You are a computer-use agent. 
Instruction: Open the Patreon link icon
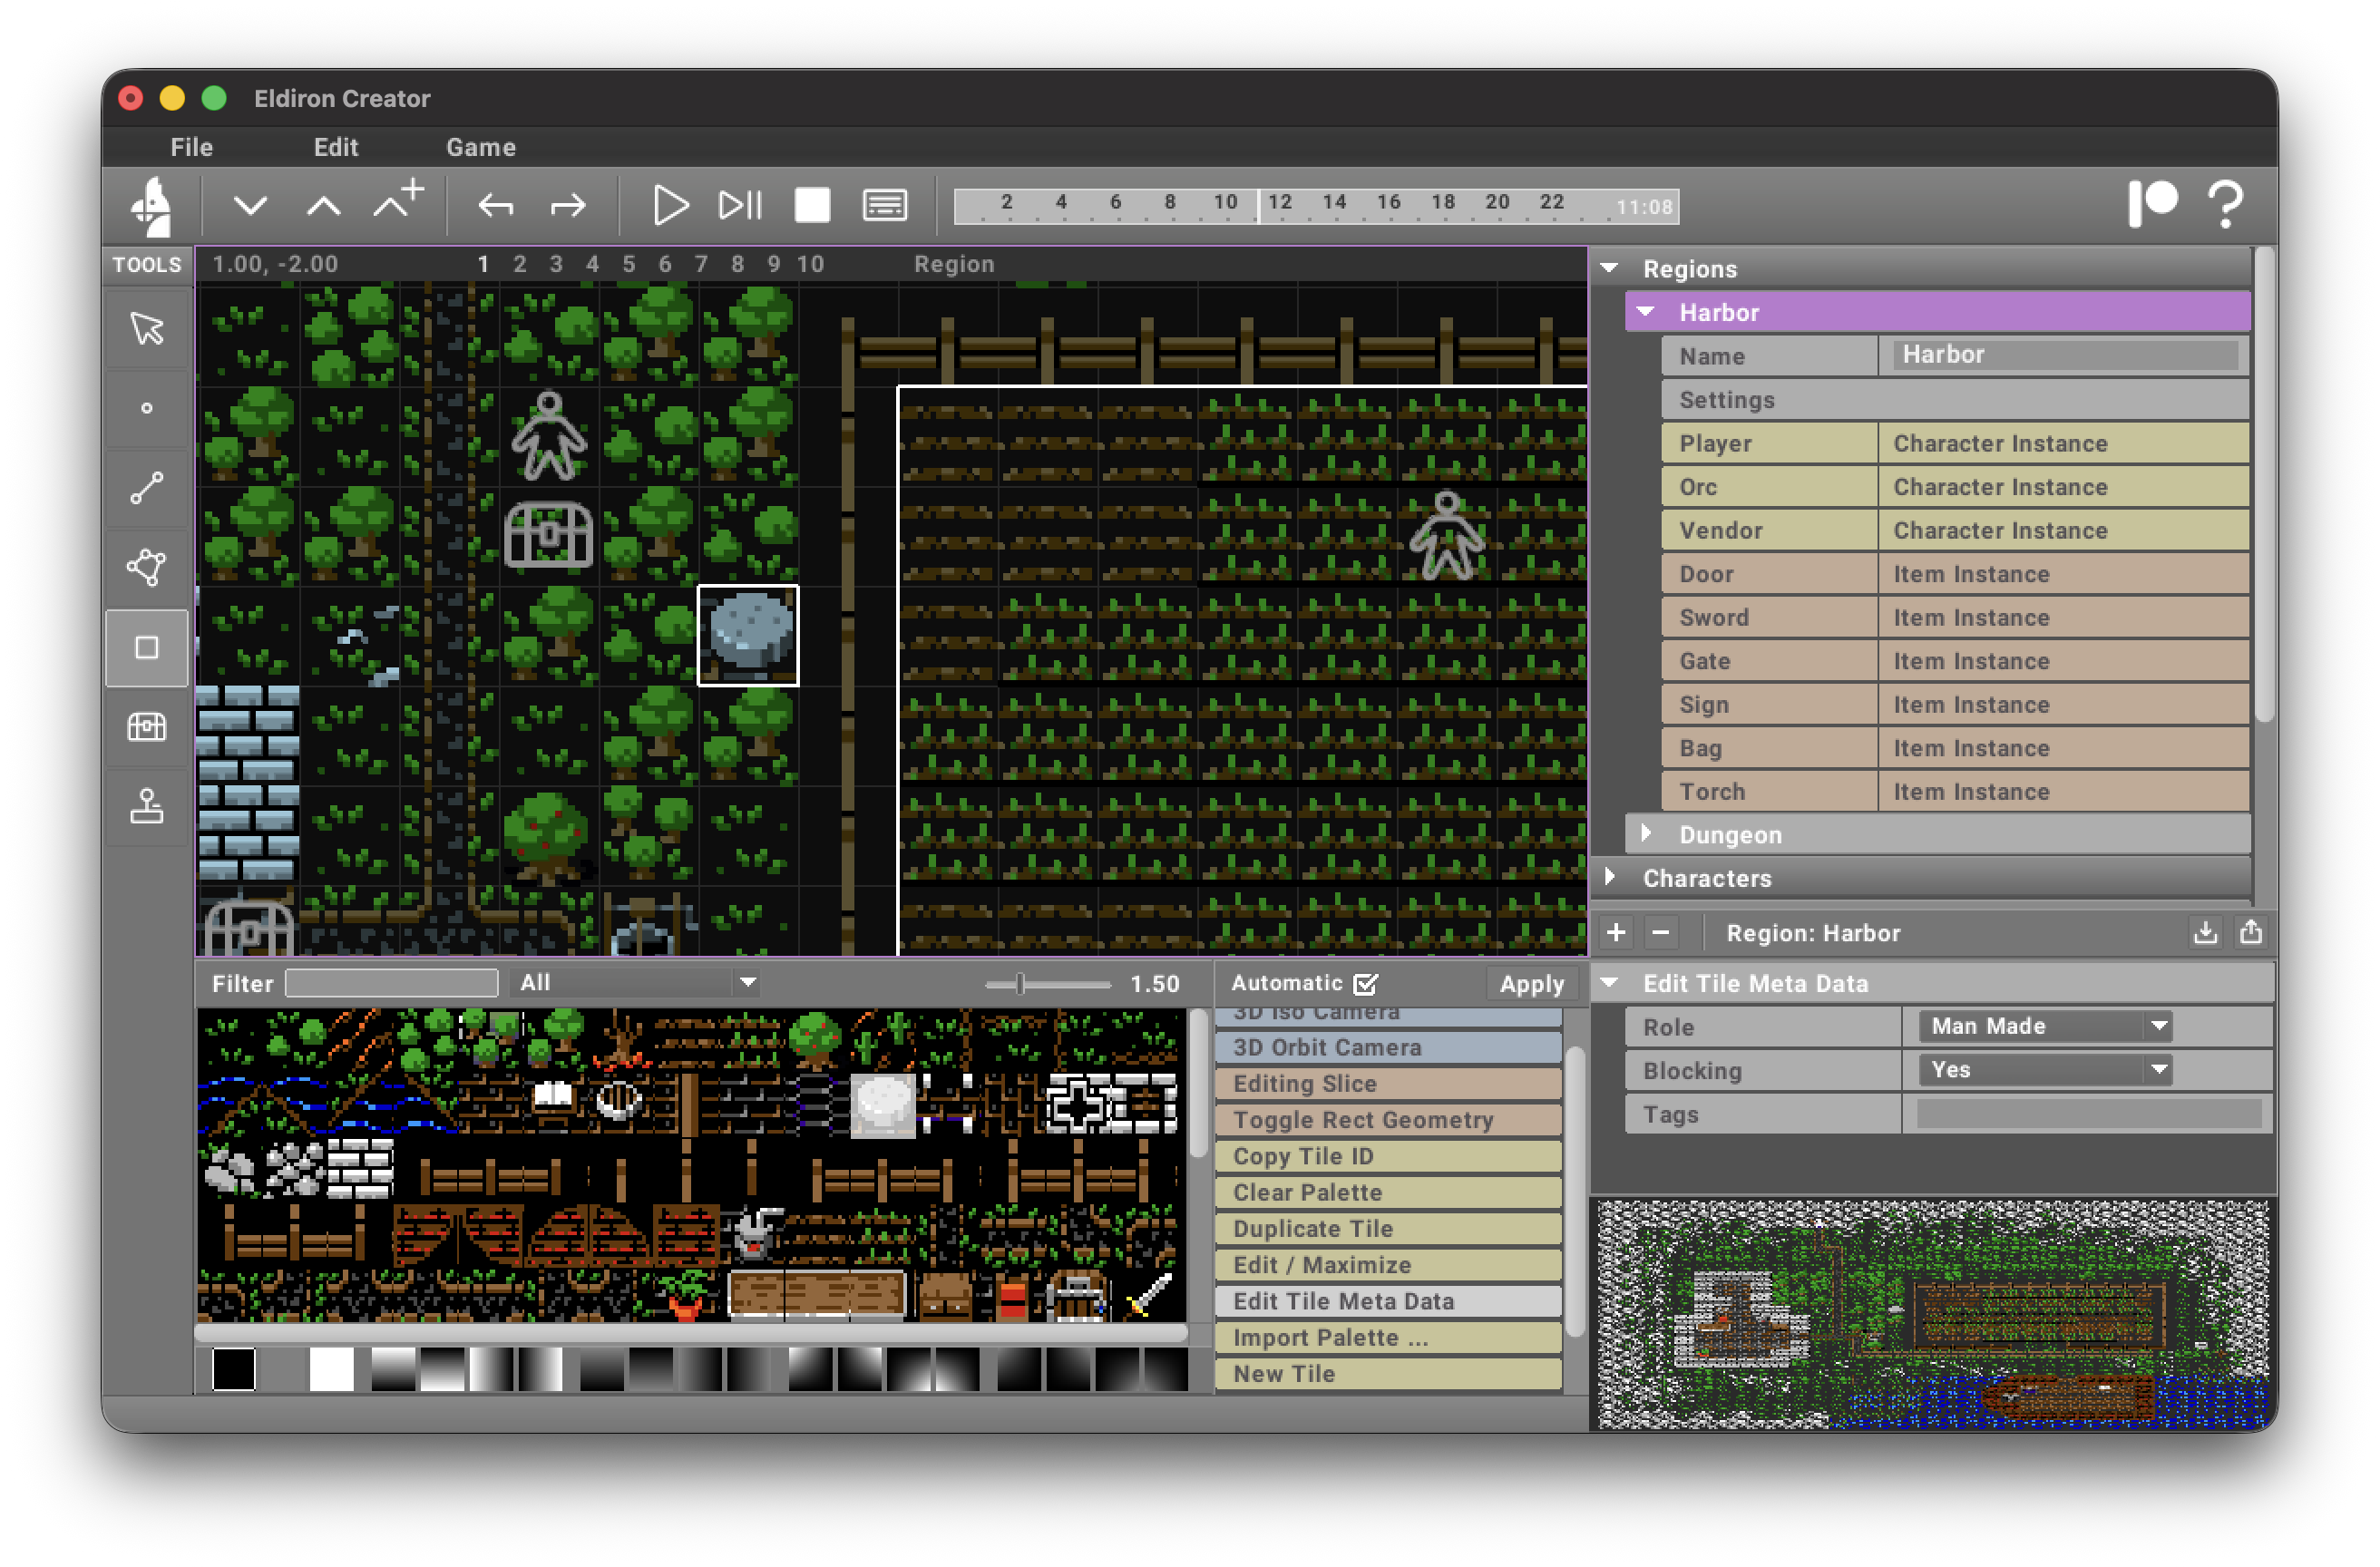tap(2156, 205)
